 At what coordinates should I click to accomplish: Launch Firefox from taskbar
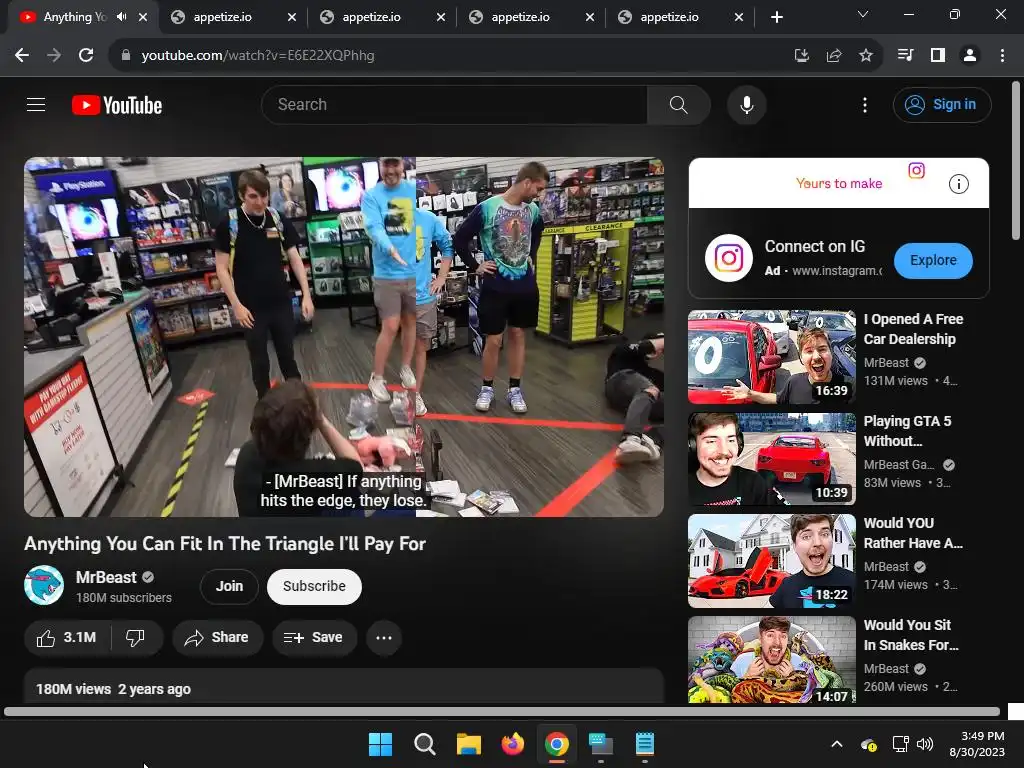point(513,744)
